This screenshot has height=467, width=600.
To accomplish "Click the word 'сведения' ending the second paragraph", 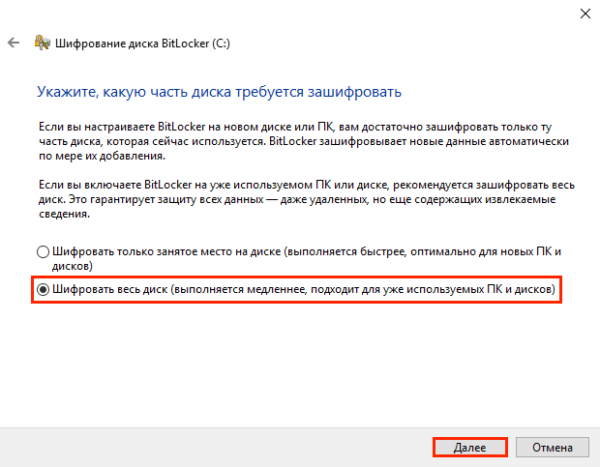I will coord(64,214).
